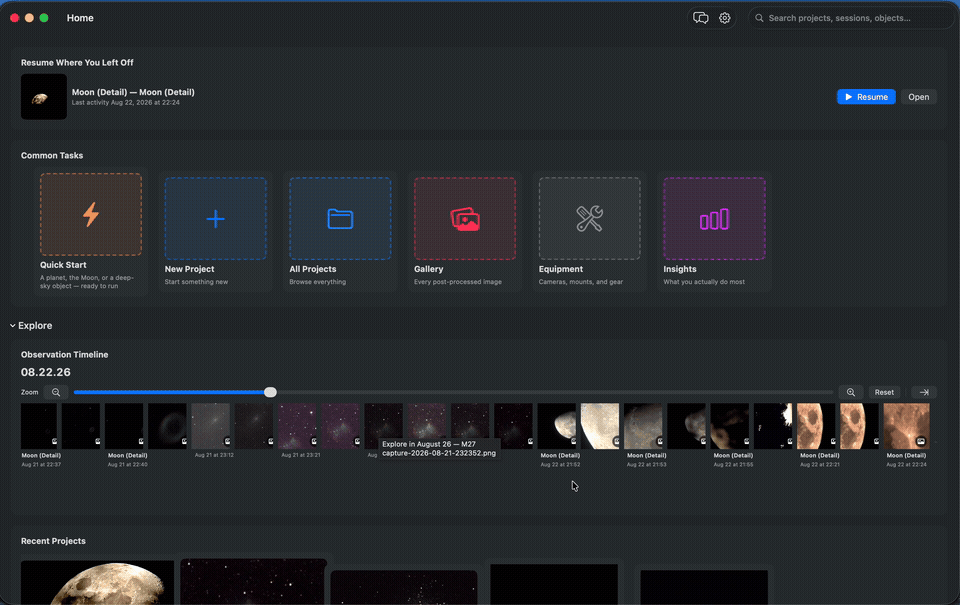Click 'Aug 22 at 21:52' timeline label
The height and width of the screenshot is (605, 960).
(x=560, y=464)
